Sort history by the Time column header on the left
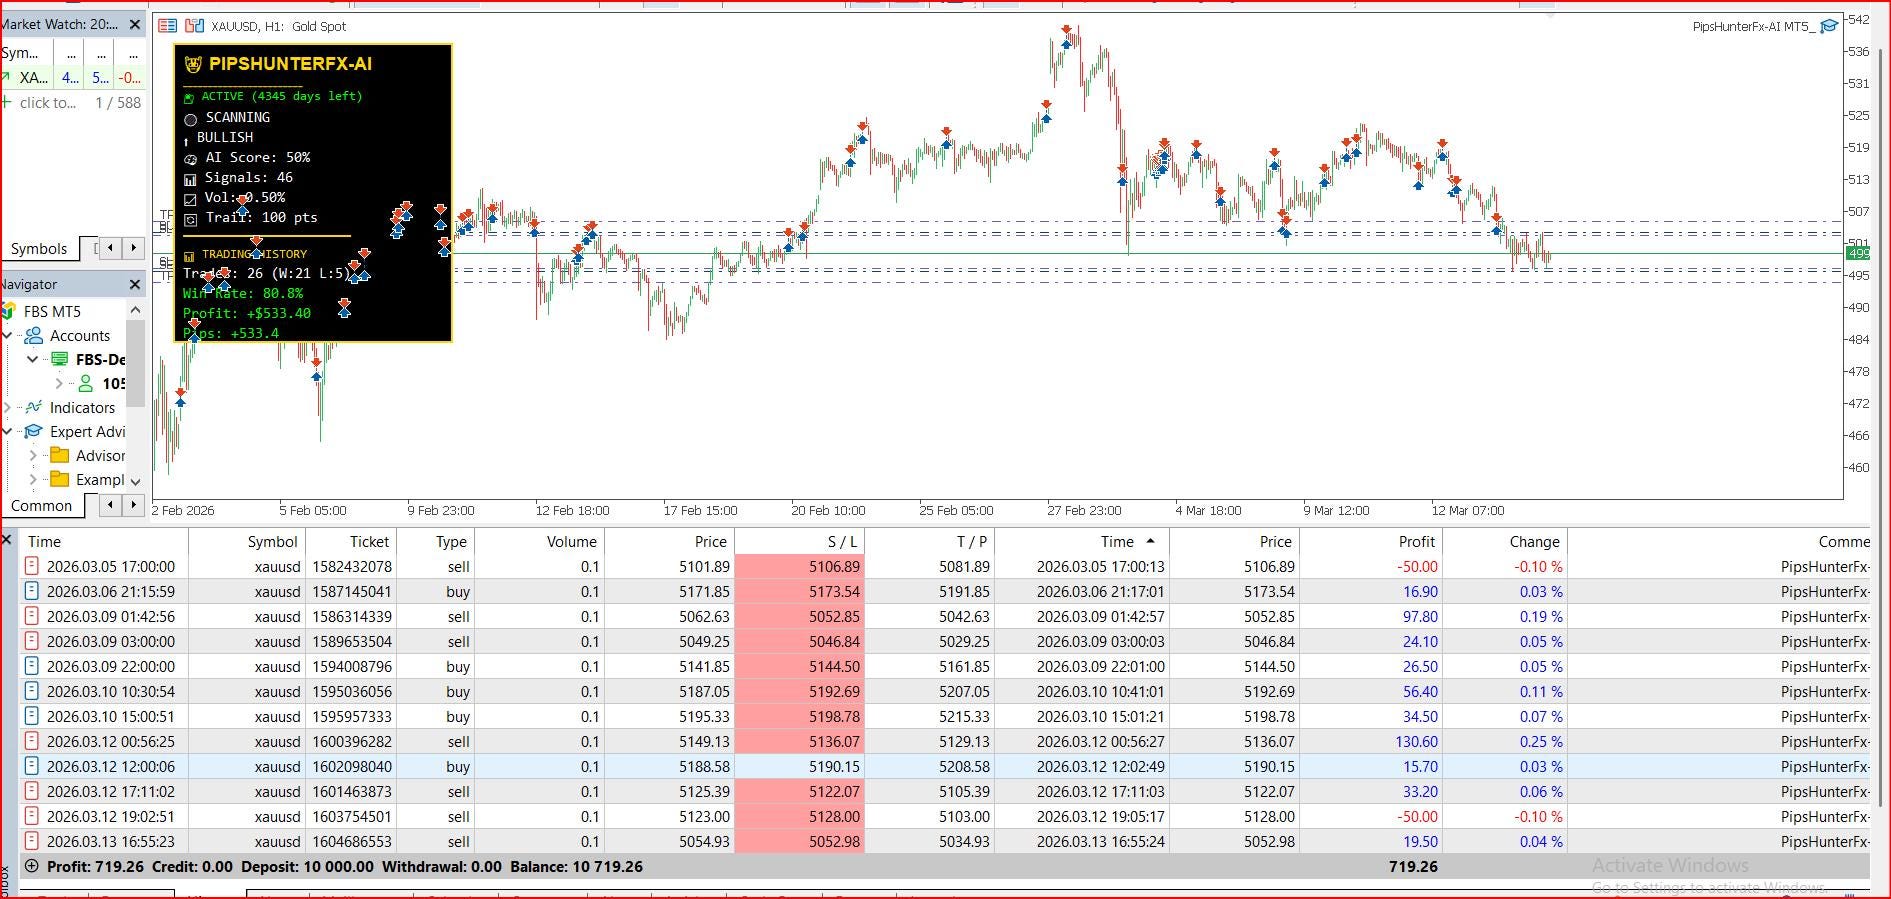1891x899 pixels. [x=103, y=541]
